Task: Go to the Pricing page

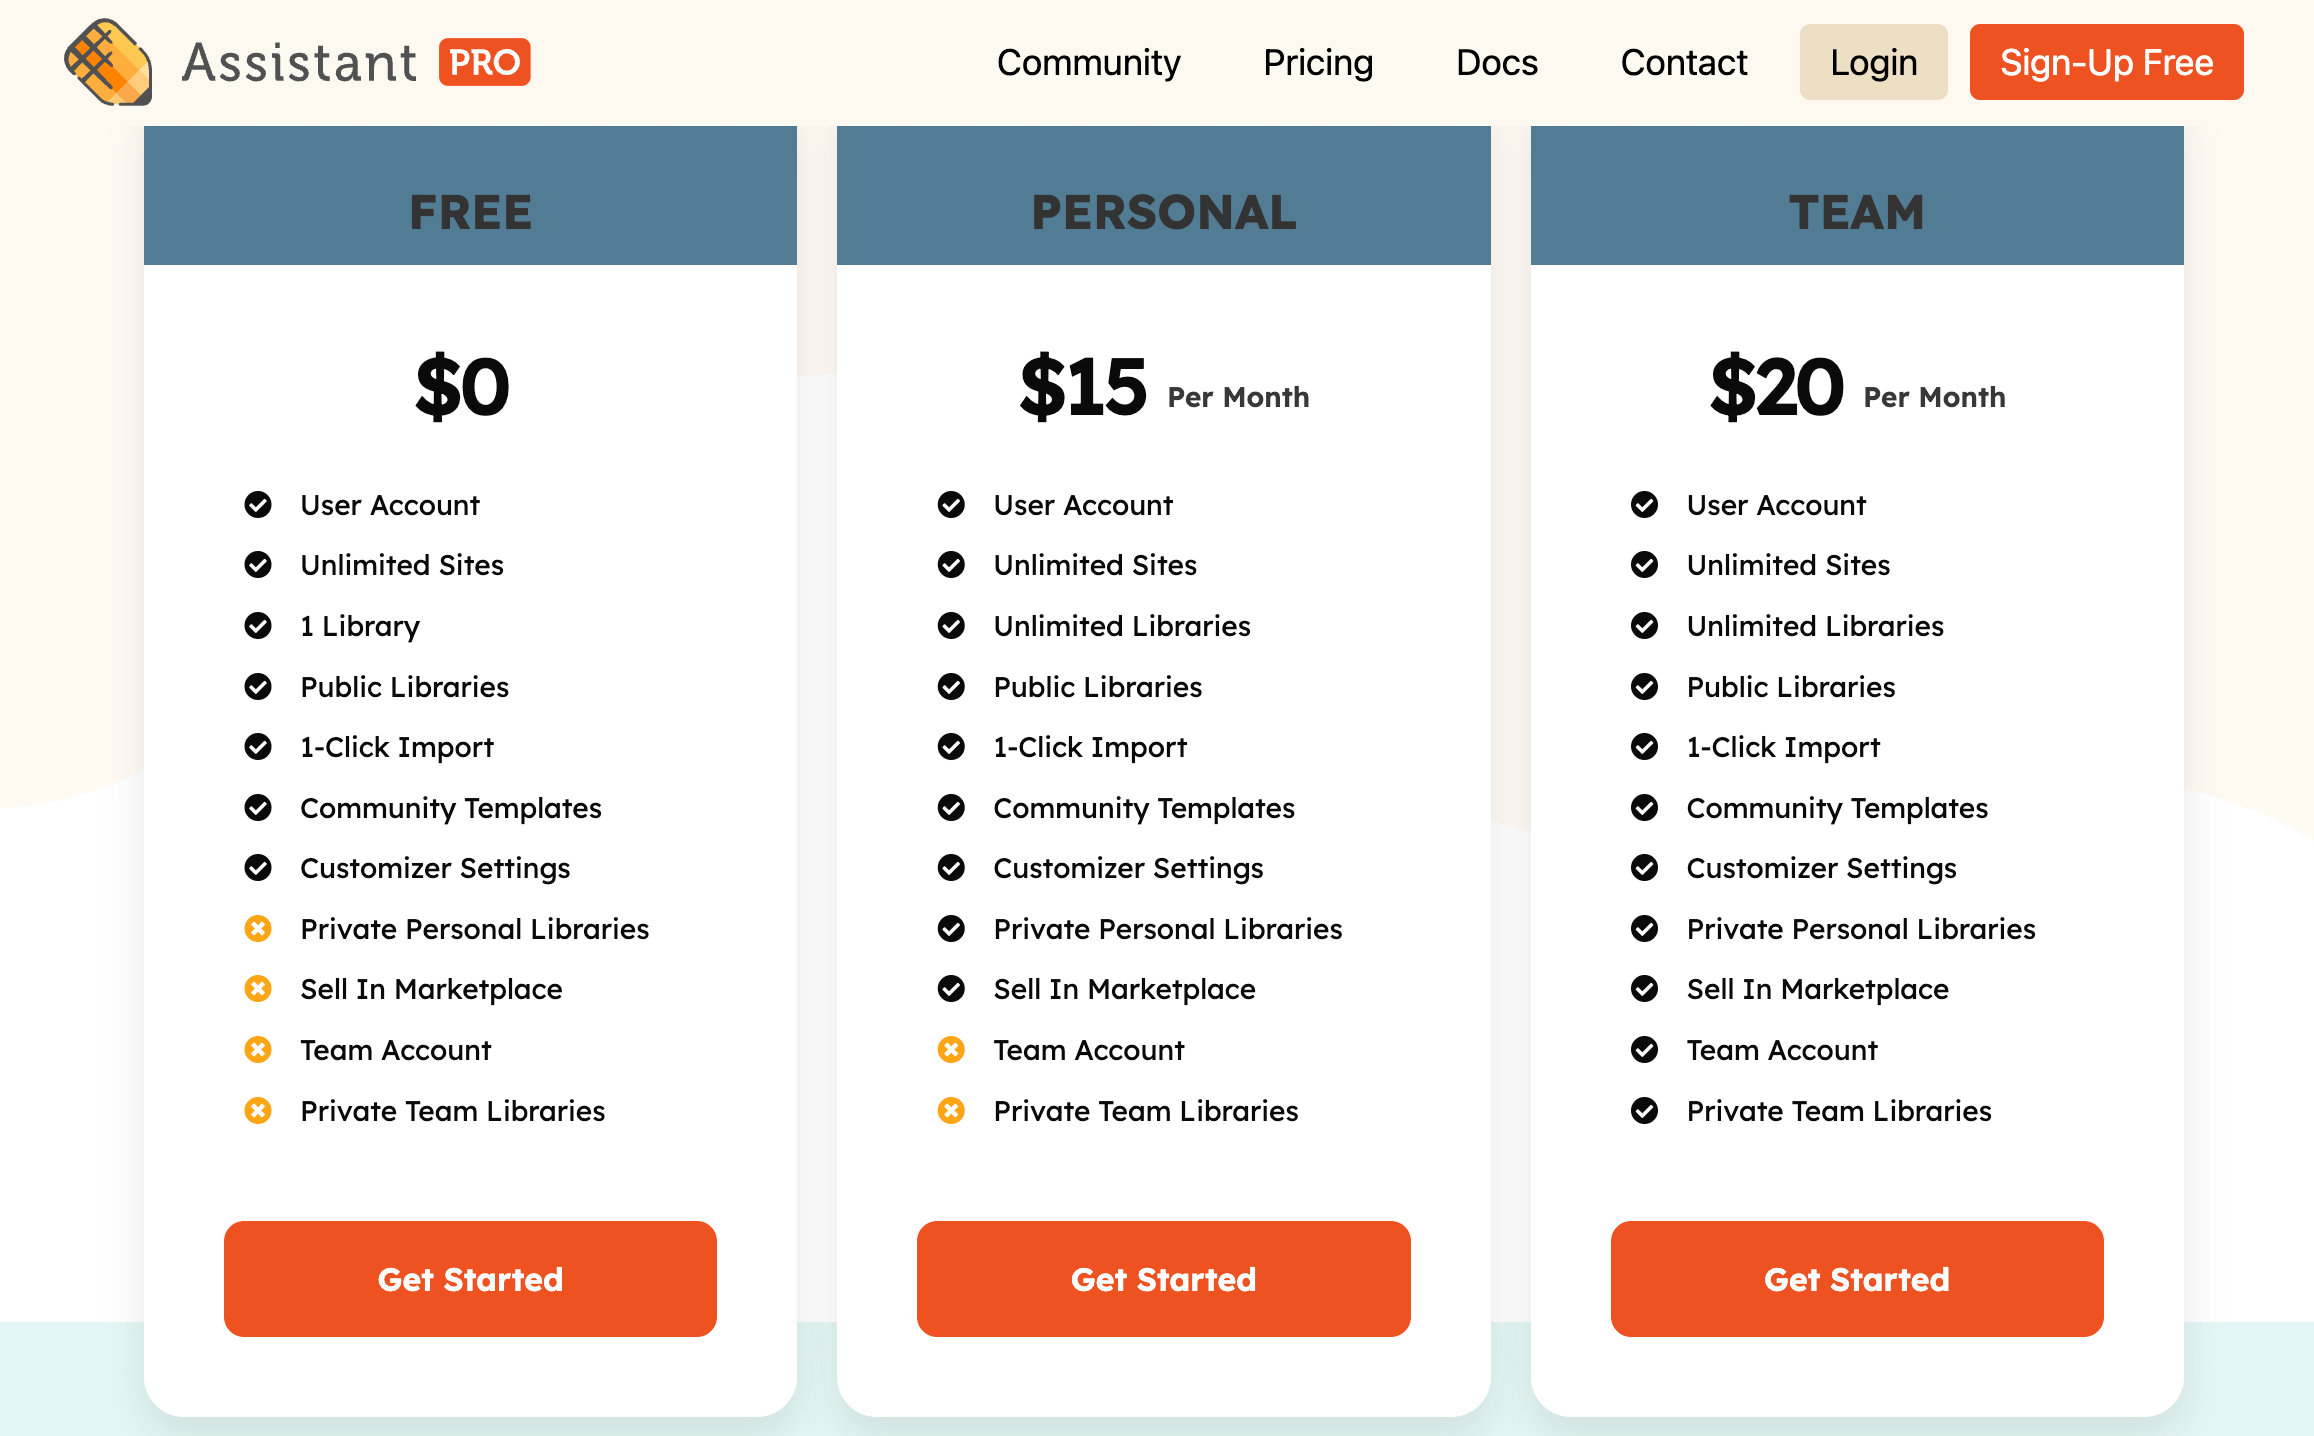Action: click(x=1317, y=62)
